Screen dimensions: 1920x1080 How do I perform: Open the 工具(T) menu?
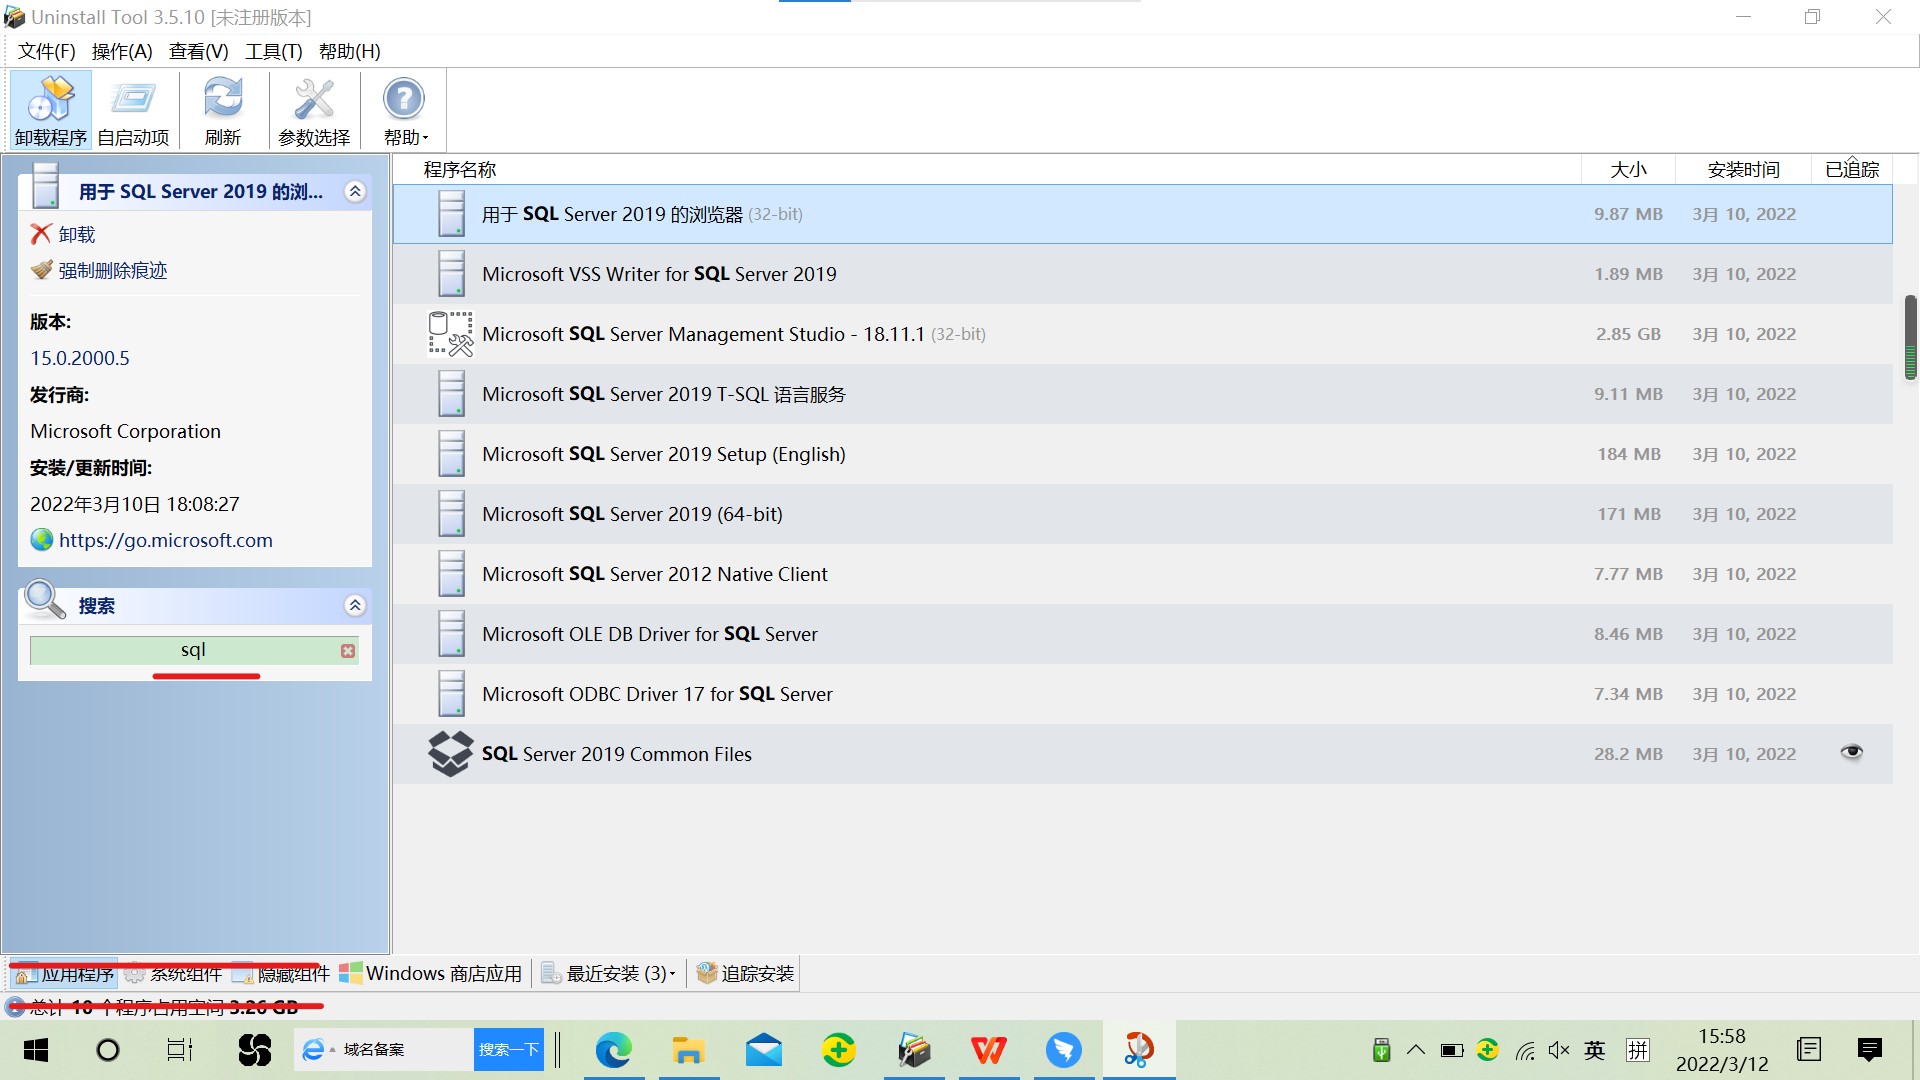click(x=273, y=51)
